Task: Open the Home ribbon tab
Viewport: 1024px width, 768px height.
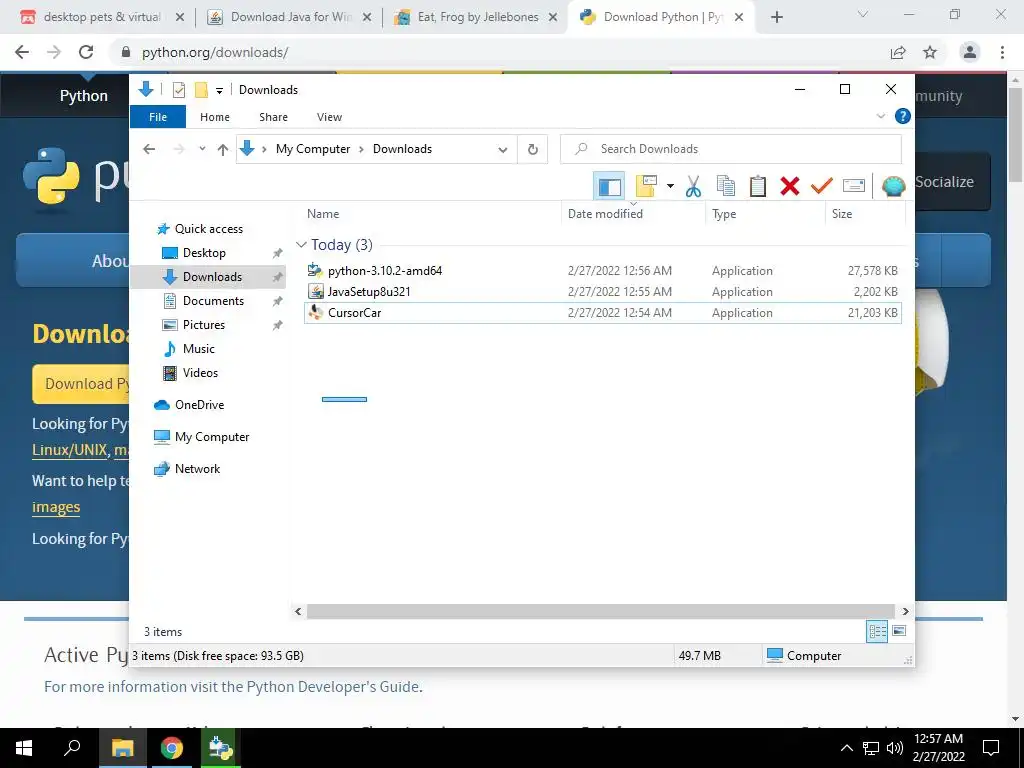Action: click(215, 117)
